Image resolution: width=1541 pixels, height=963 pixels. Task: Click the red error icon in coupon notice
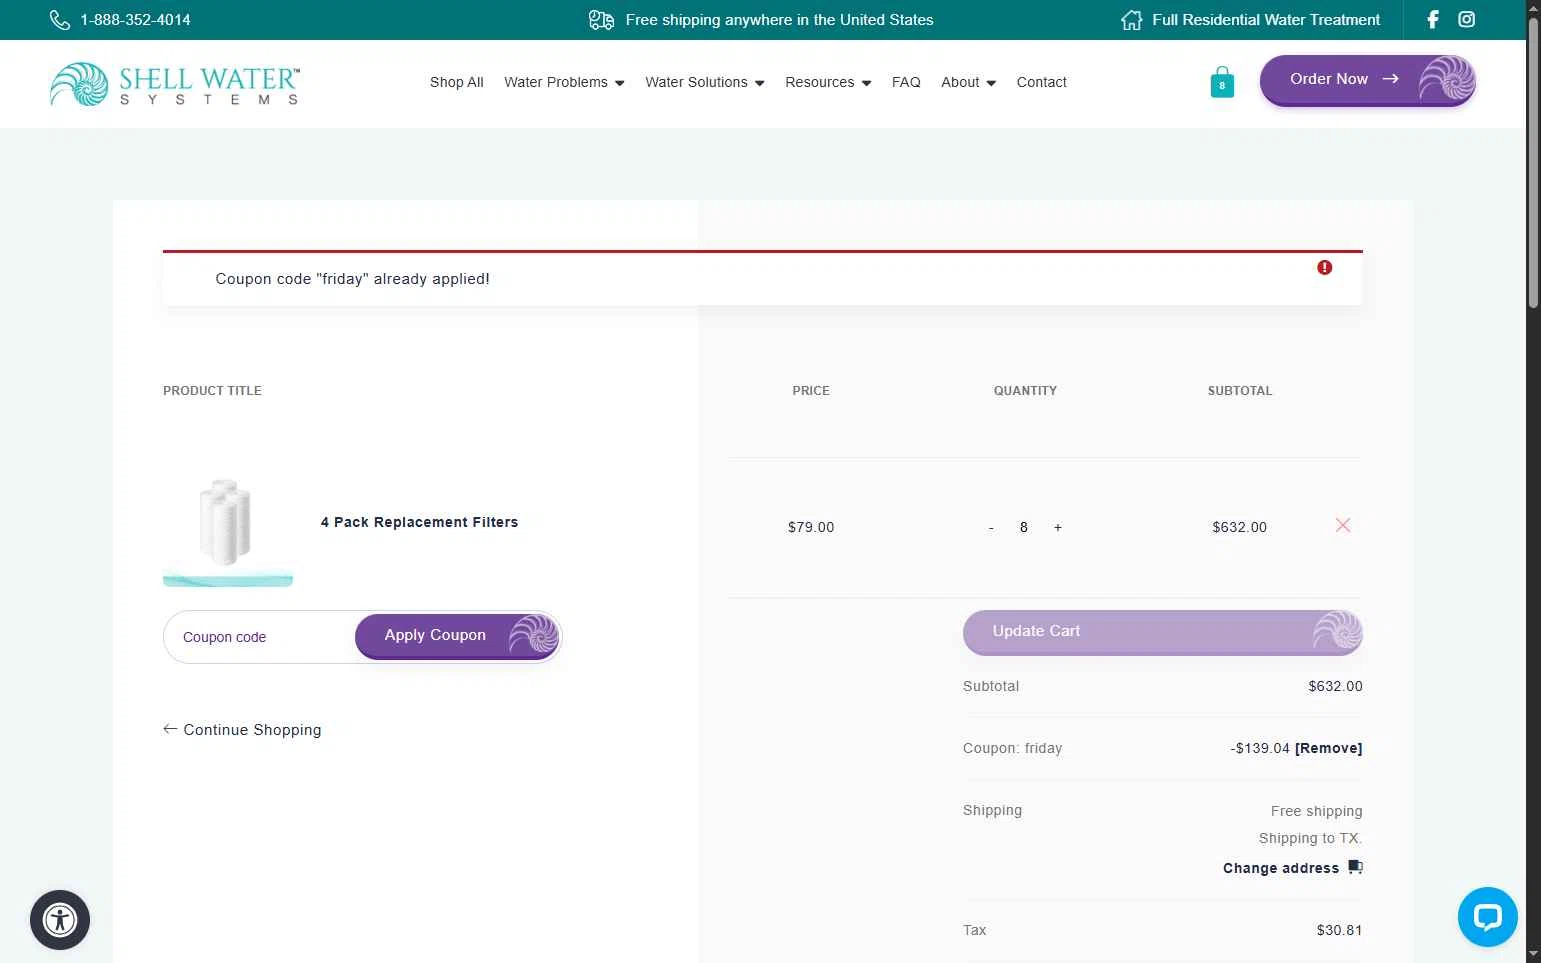[x=1325, y=267]
